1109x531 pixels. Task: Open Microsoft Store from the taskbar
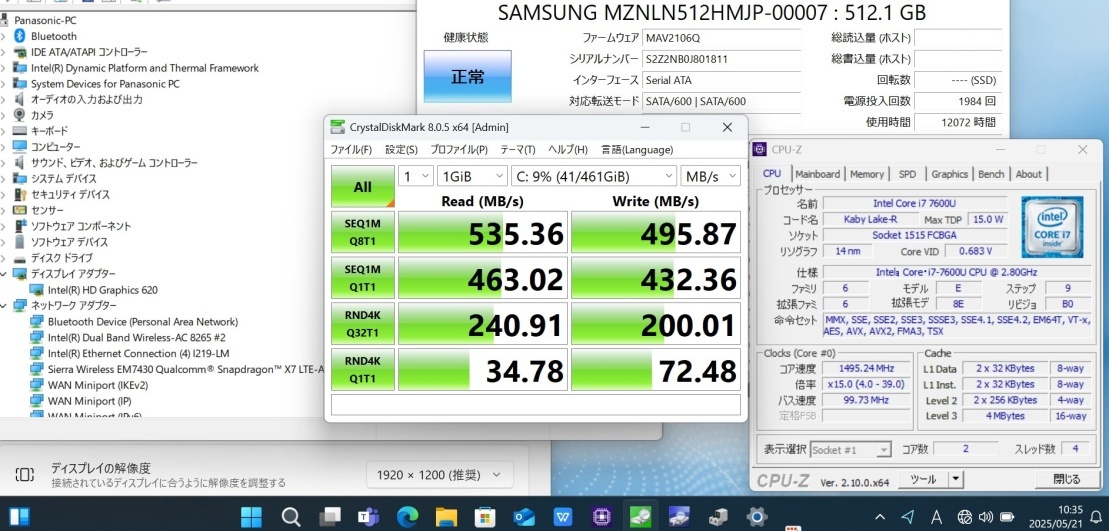click(485, 516)
